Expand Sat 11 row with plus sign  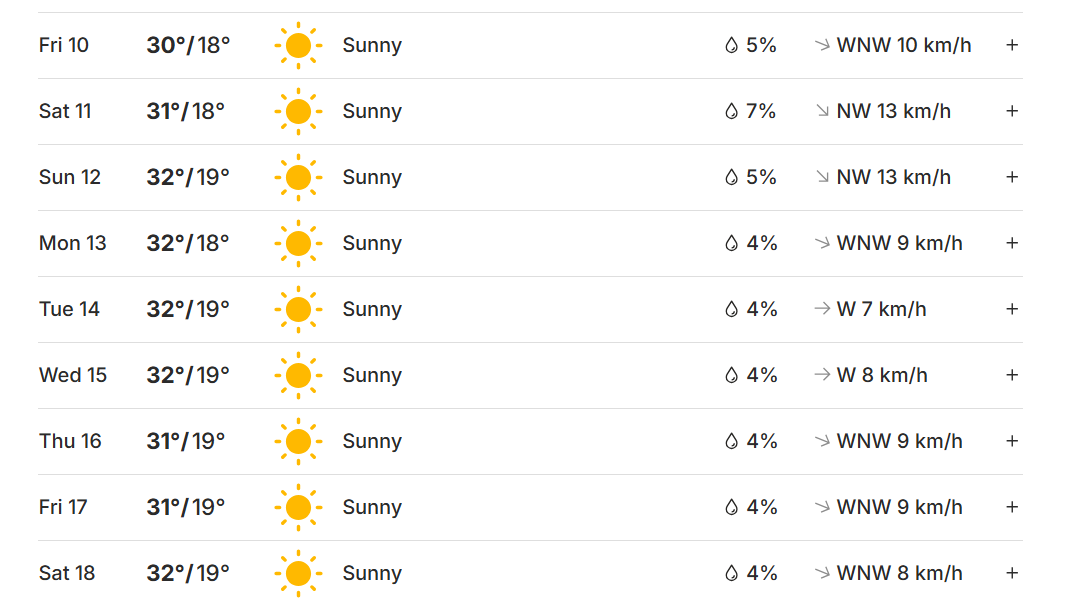(x=1012, y=111)
